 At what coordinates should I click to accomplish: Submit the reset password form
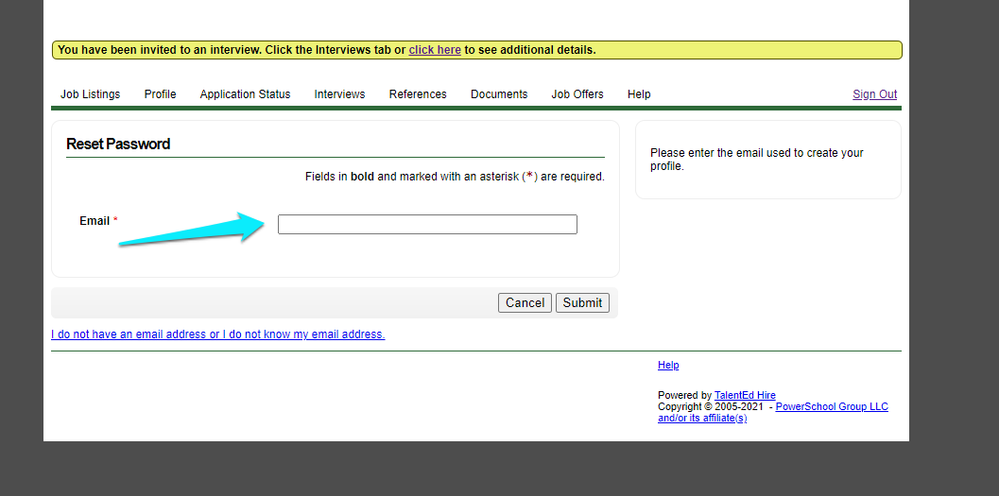click(582, 302)
